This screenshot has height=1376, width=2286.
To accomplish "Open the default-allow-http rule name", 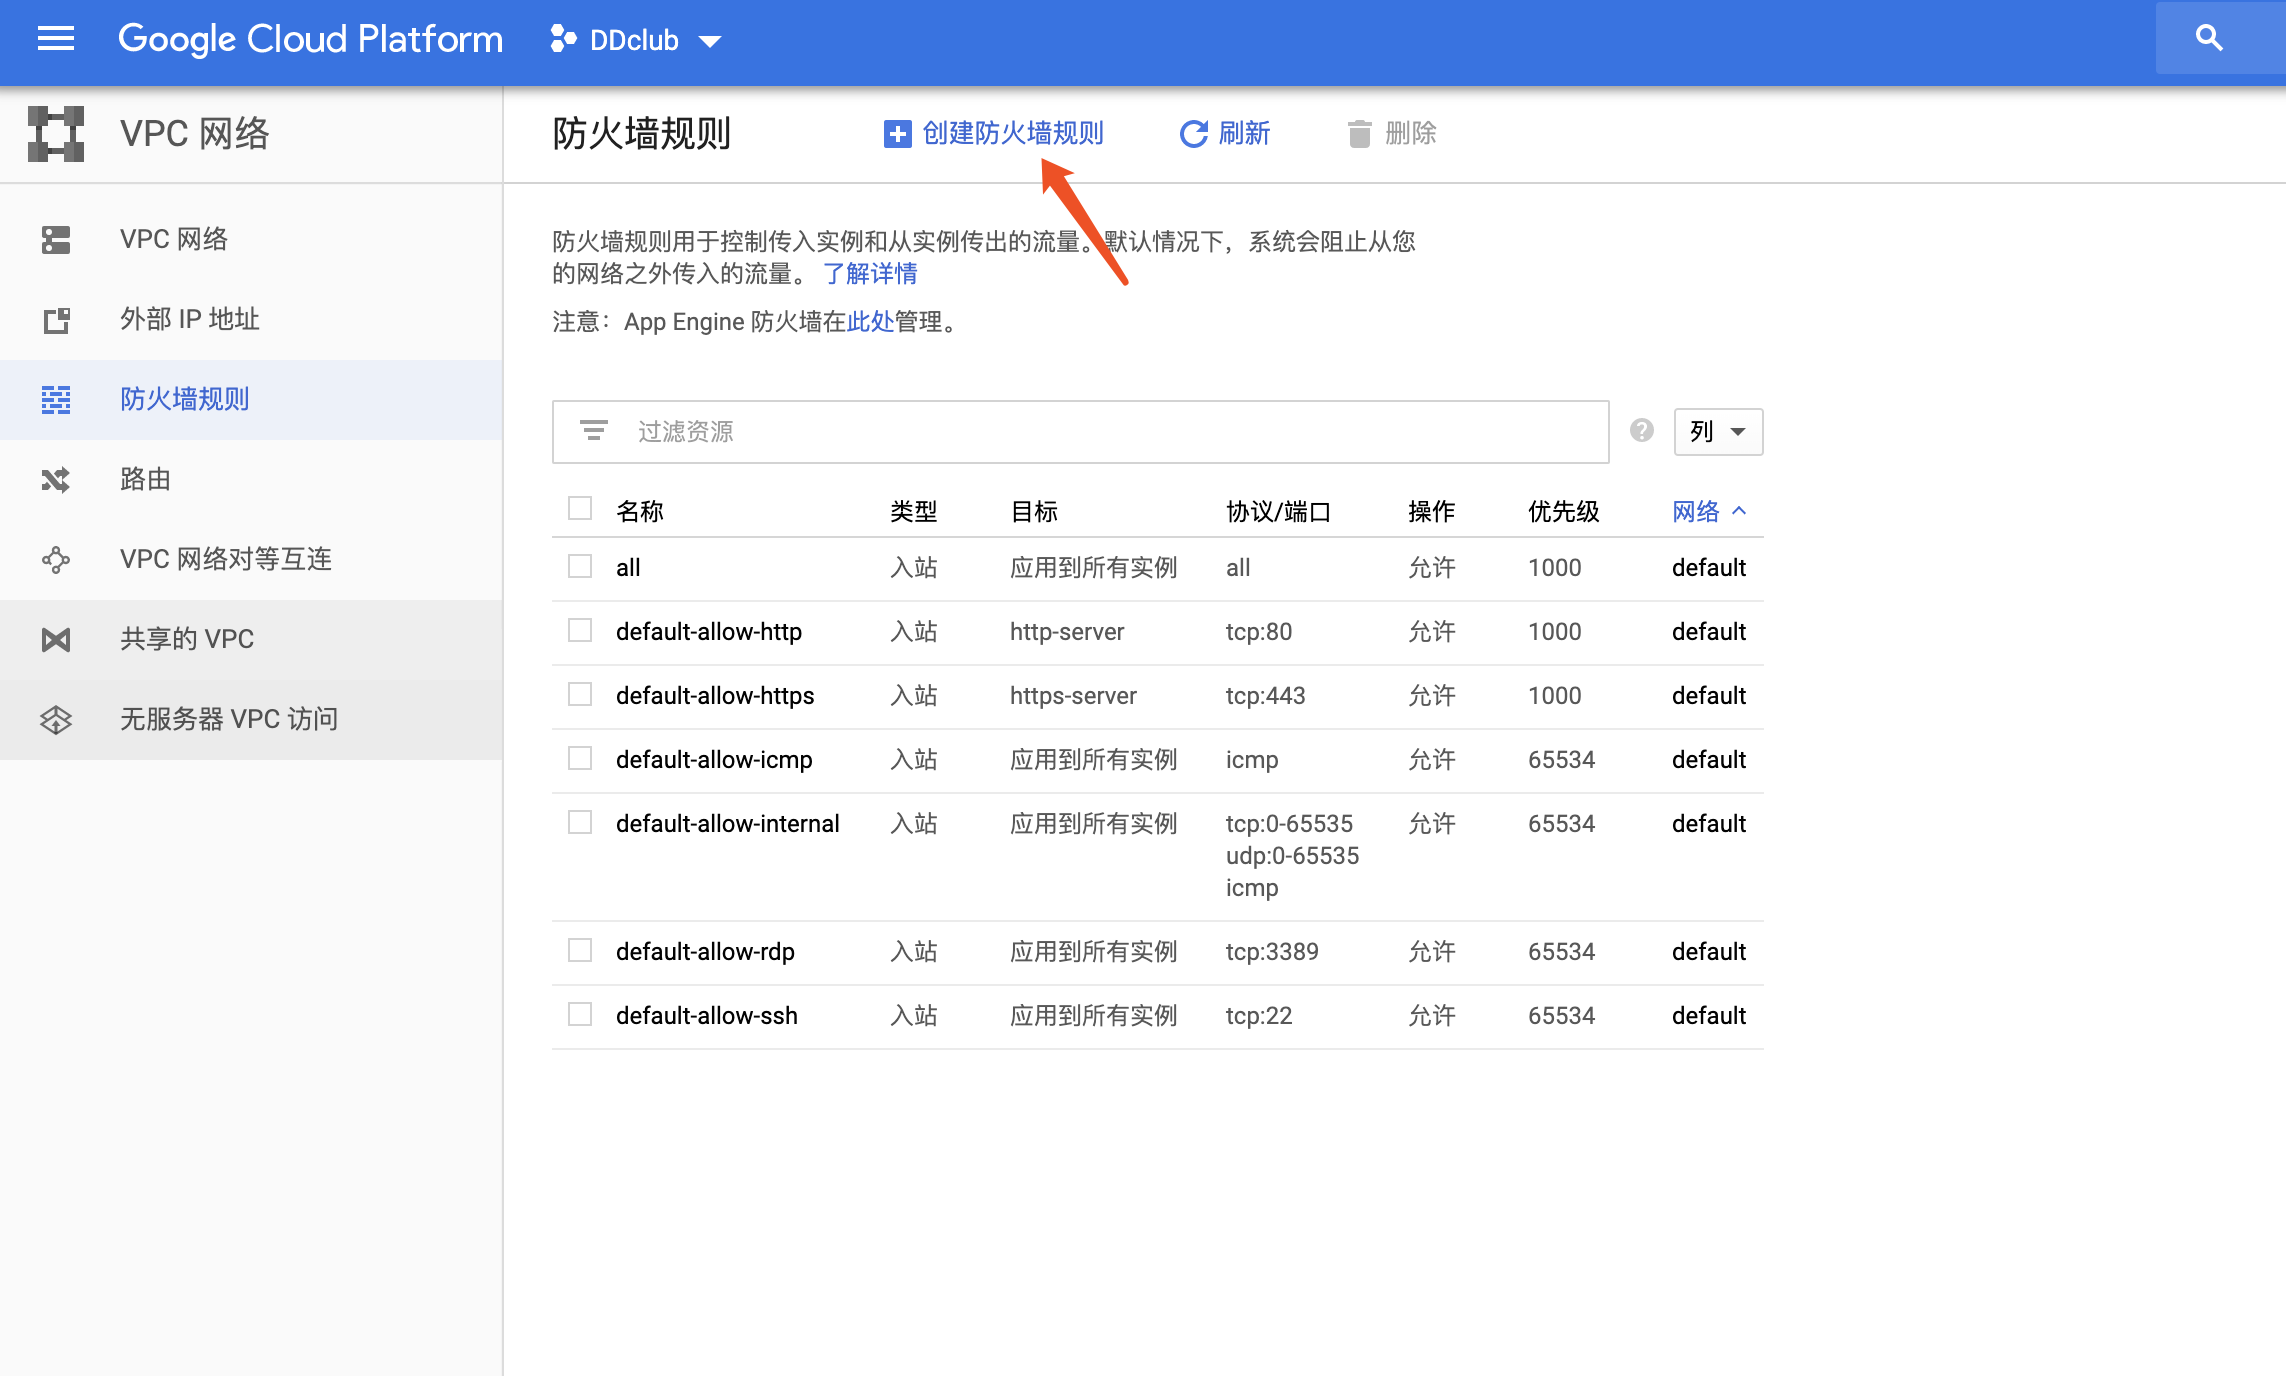I will 709,632.
